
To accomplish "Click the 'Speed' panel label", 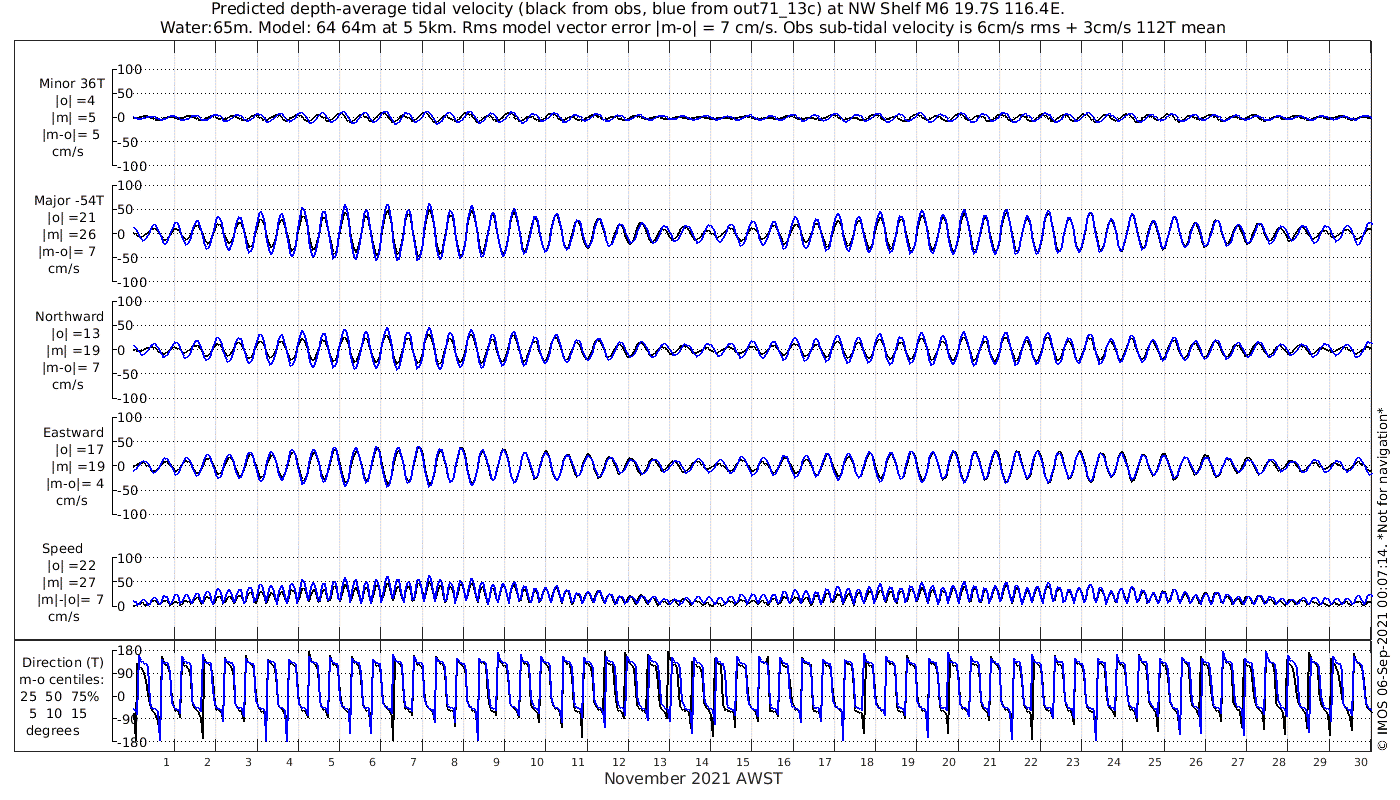I will coord(62,549).
